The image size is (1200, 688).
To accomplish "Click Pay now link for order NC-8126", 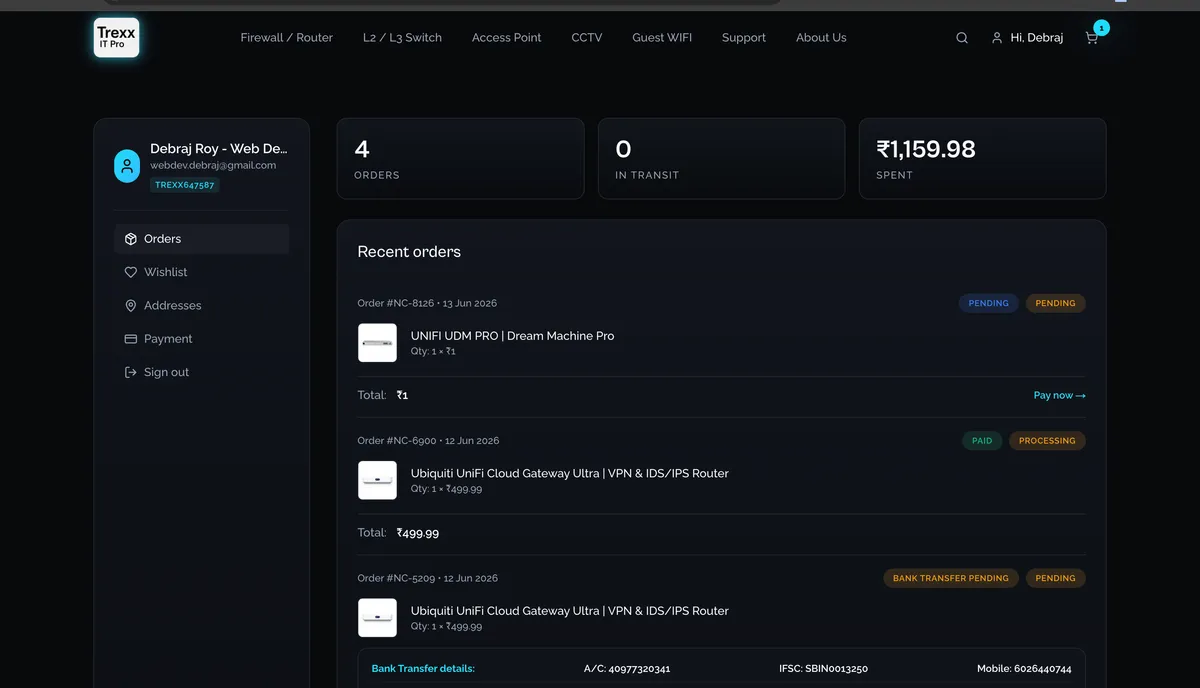I will 1060,395.
